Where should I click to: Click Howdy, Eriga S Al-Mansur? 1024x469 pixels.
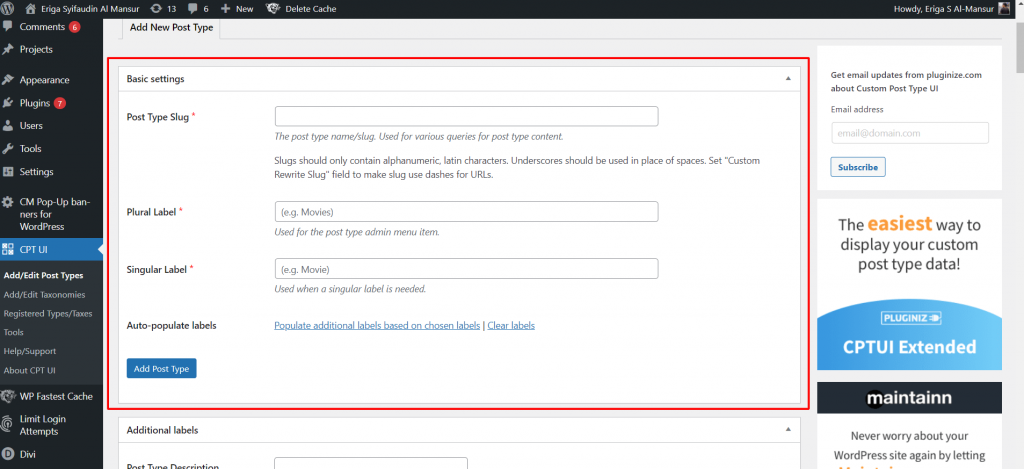(x=944, y=9)
